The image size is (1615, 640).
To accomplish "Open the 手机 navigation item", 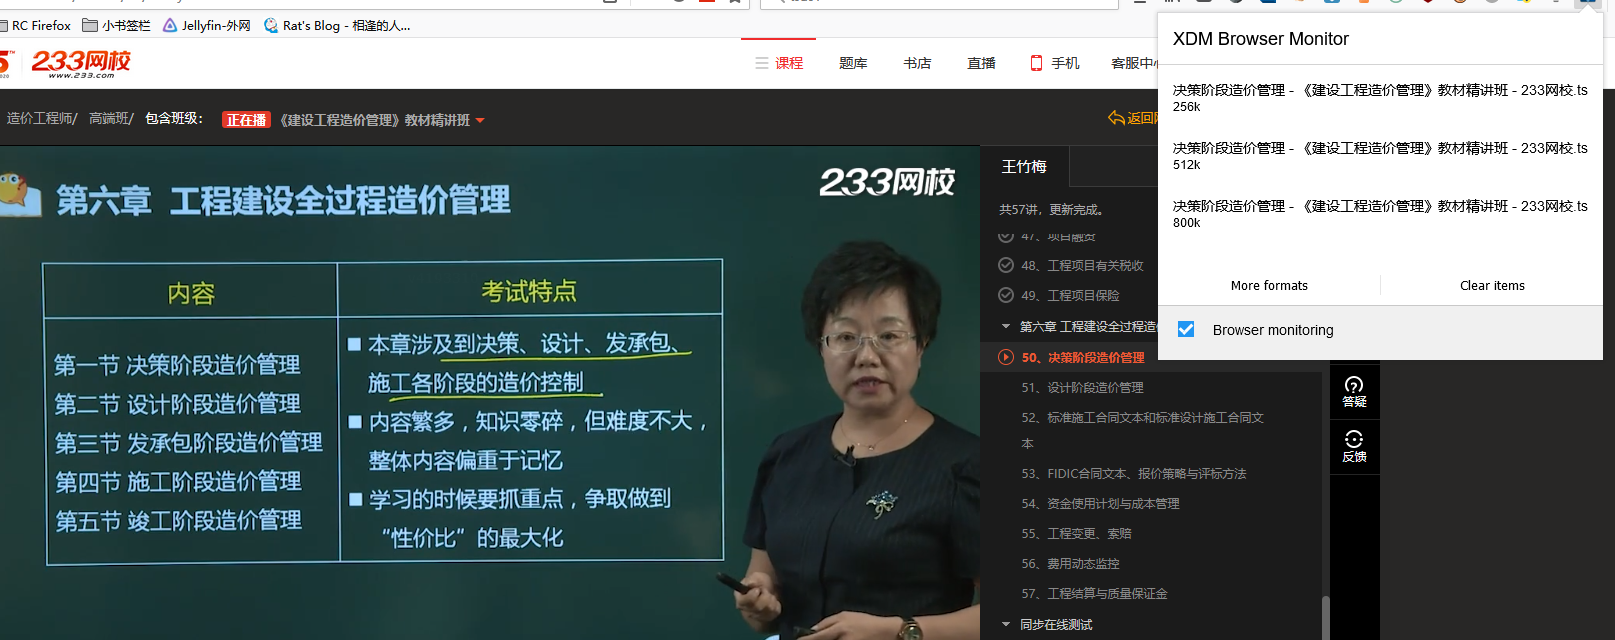I will (x=1055, y=63).
